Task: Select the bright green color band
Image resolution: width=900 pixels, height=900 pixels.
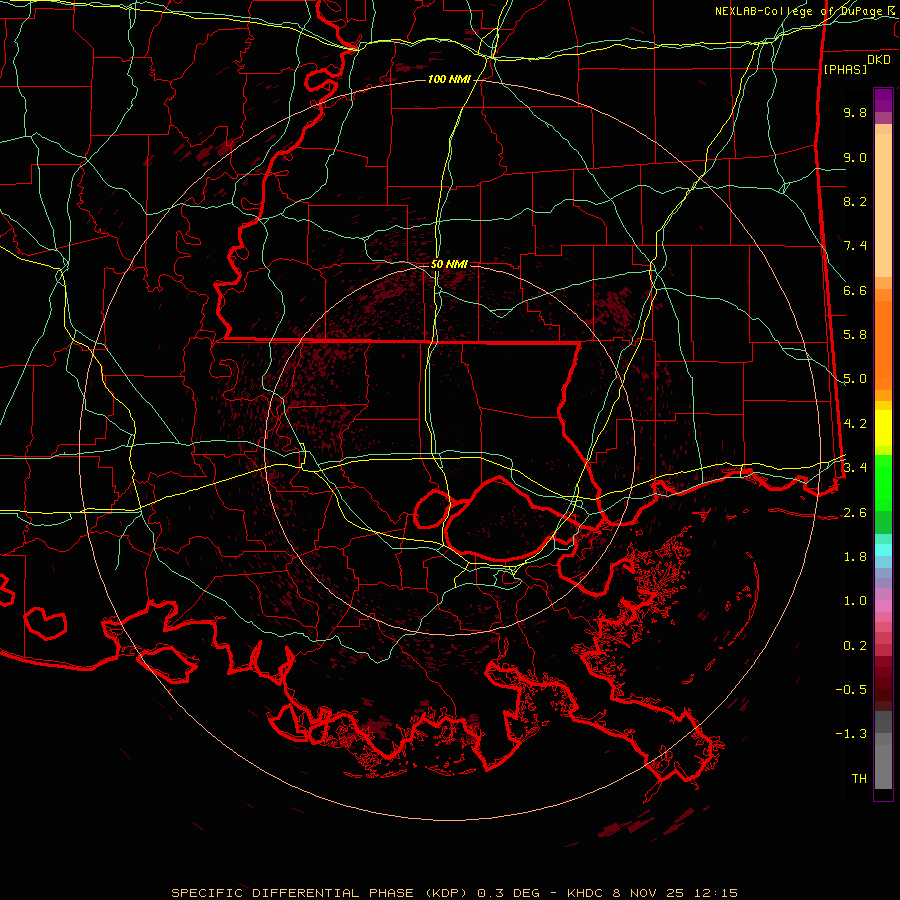Action: pyautogui.click(x=883, y=483)
